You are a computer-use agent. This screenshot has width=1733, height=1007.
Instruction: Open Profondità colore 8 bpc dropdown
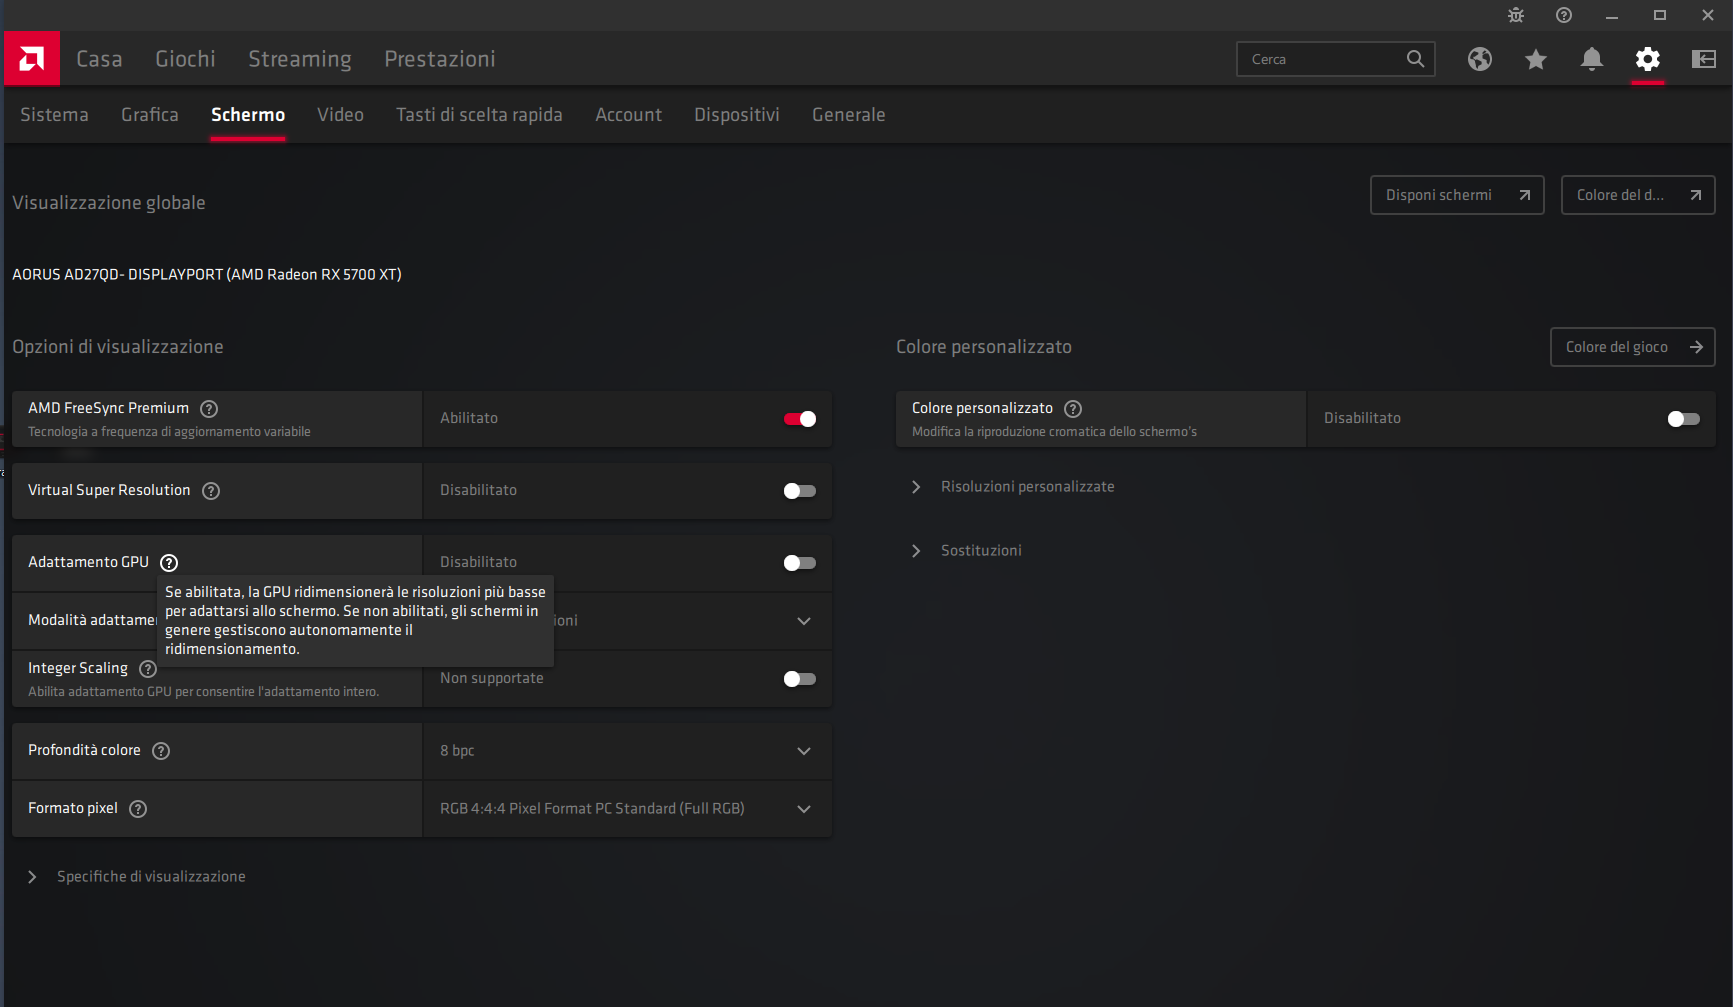(627, 750)
